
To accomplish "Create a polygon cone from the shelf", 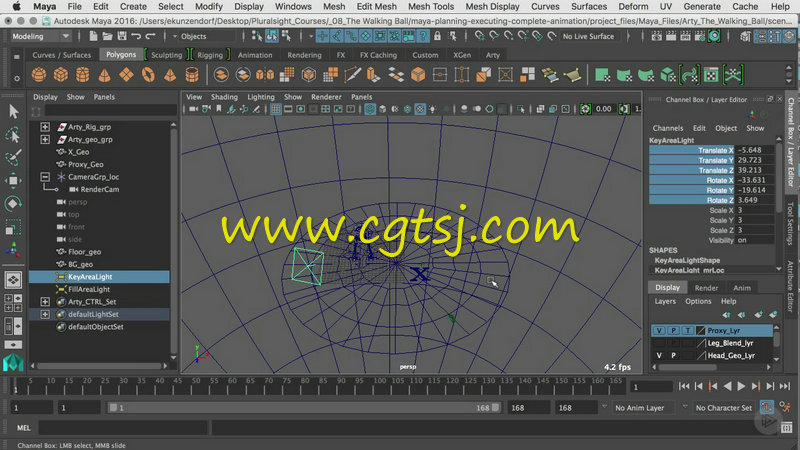I will pos(105,75).
